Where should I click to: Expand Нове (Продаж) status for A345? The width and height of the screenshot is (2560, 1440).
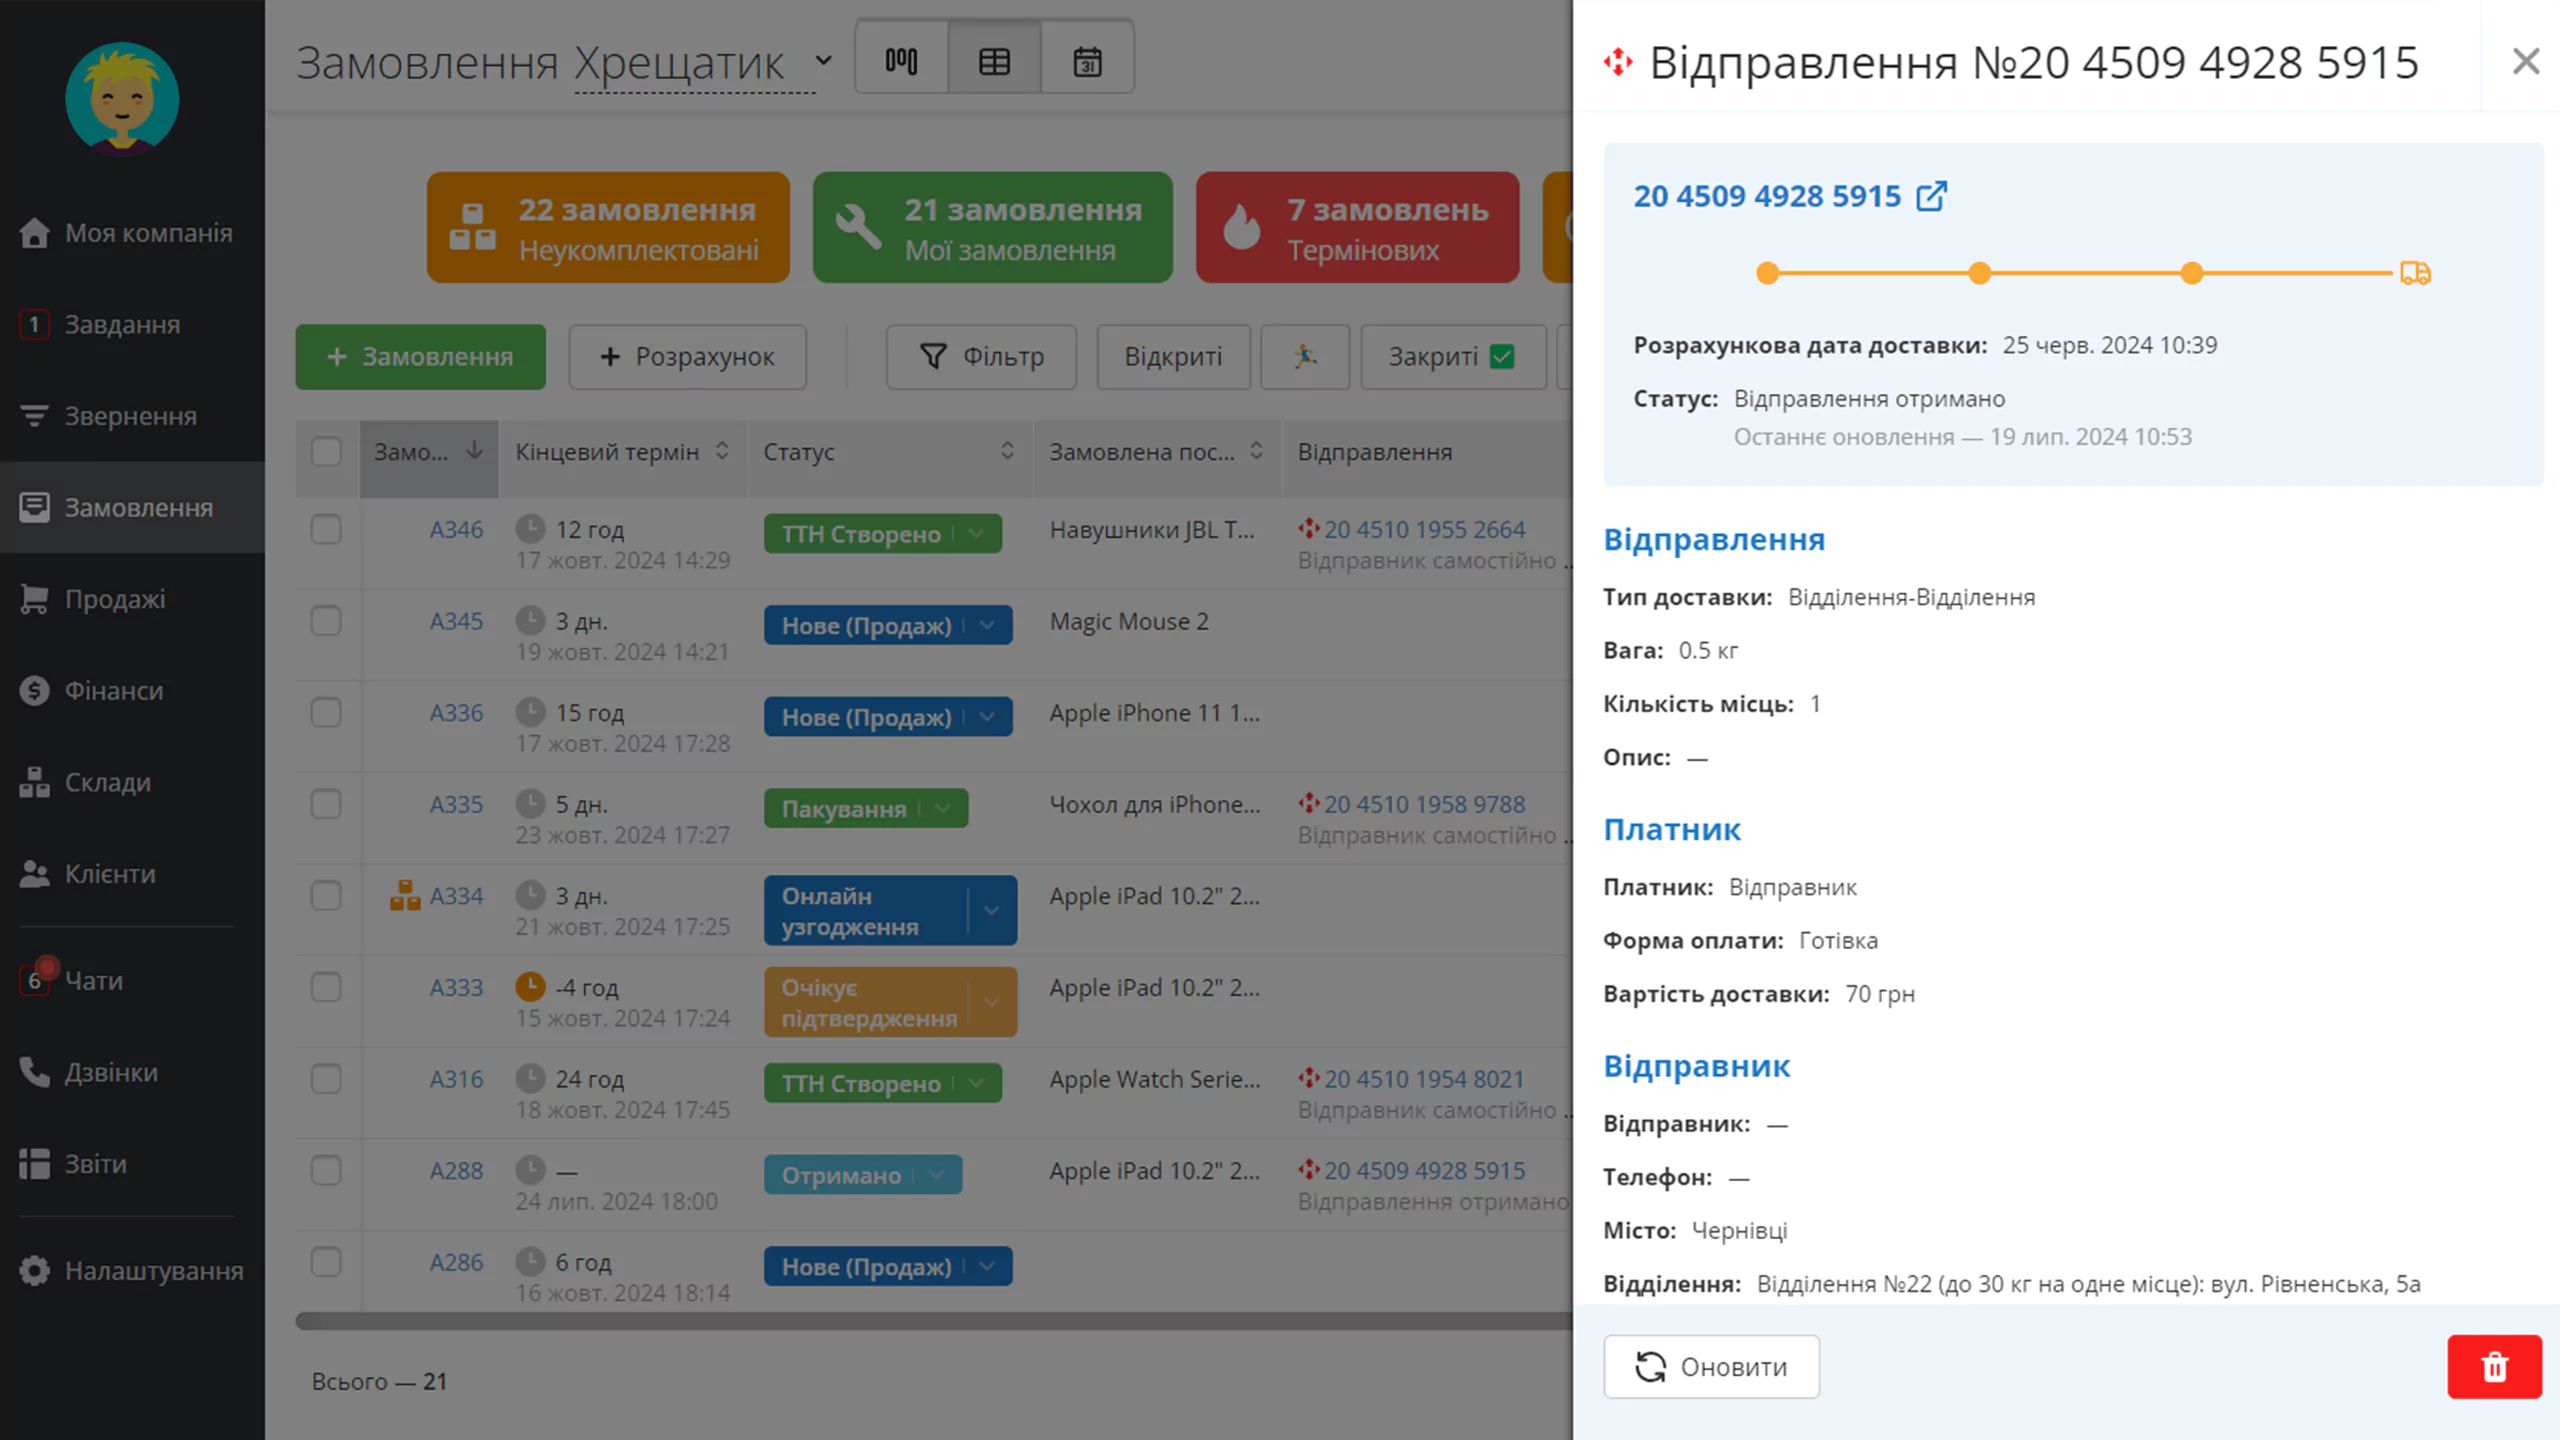pos(987,625)
